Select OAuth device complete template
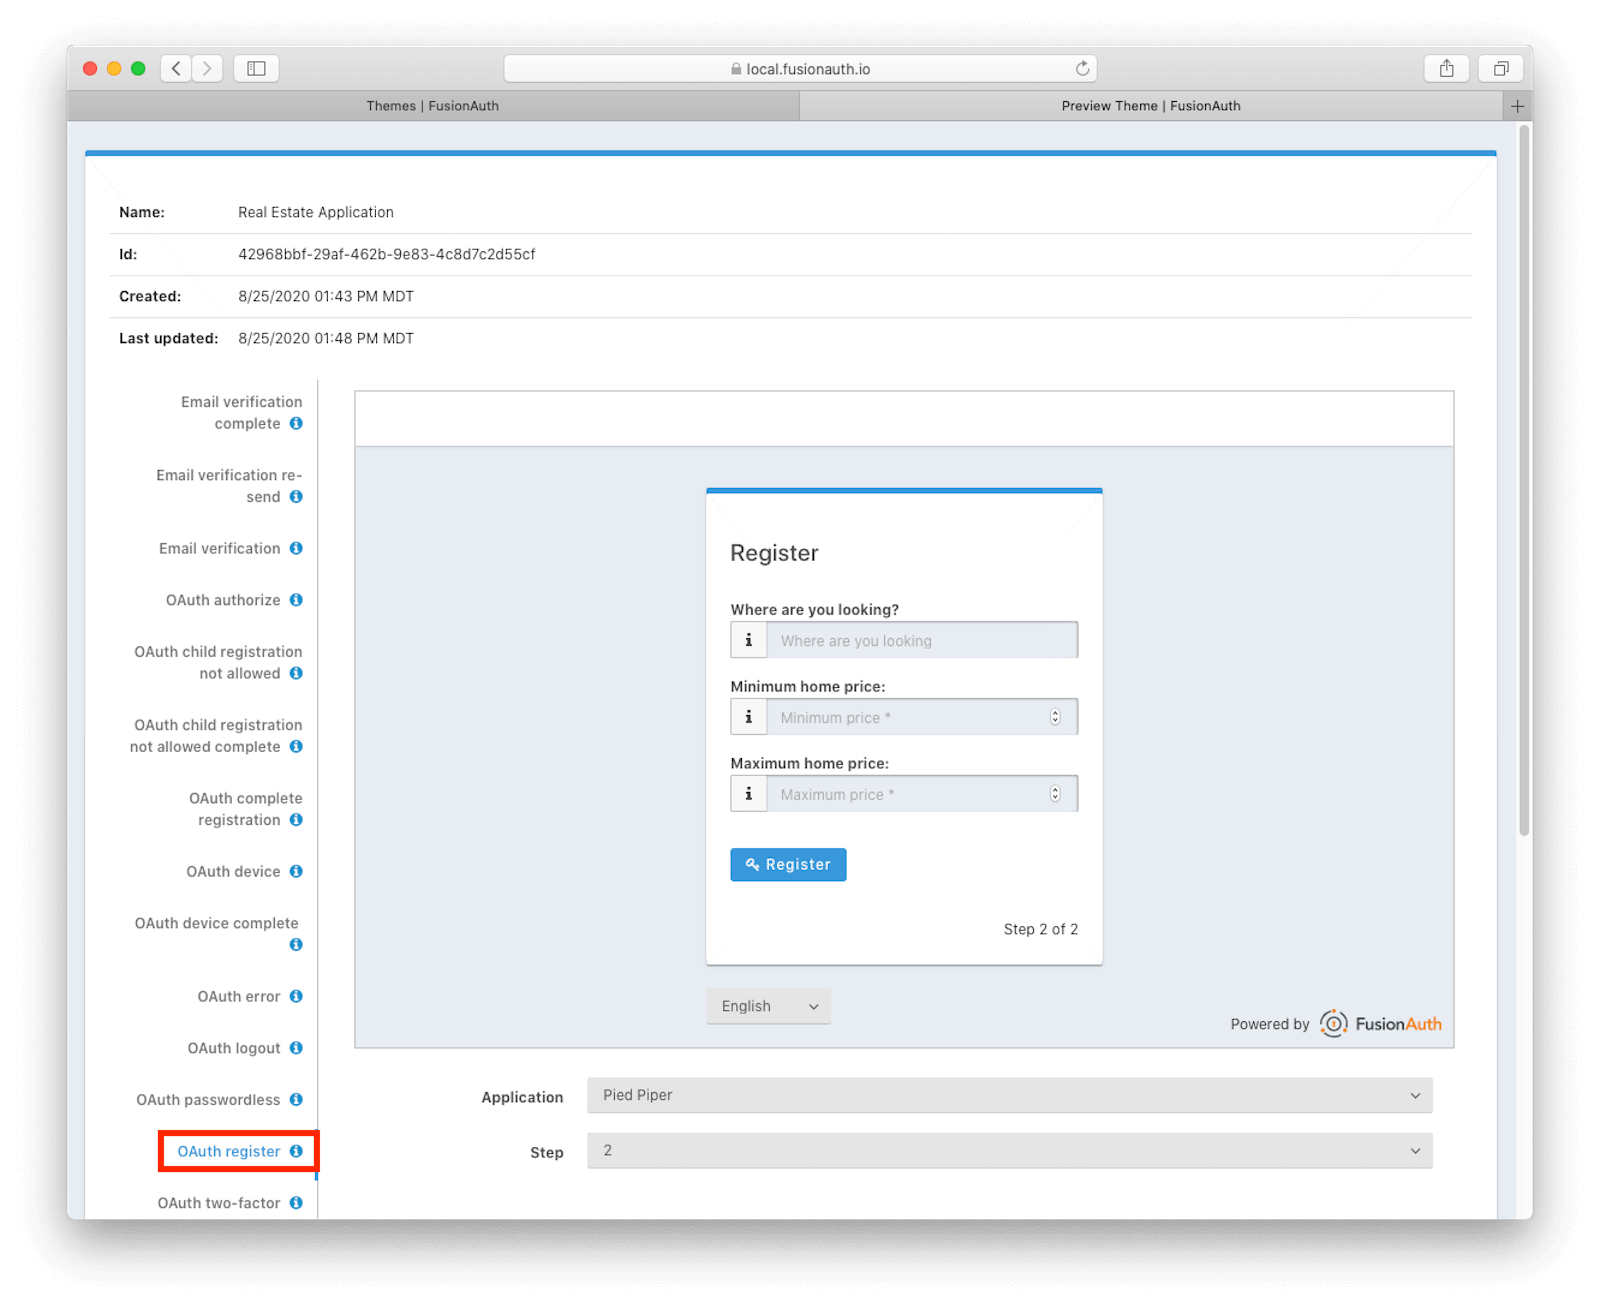The width and height of the screenshot is (1600, 1308). (217, 923)
